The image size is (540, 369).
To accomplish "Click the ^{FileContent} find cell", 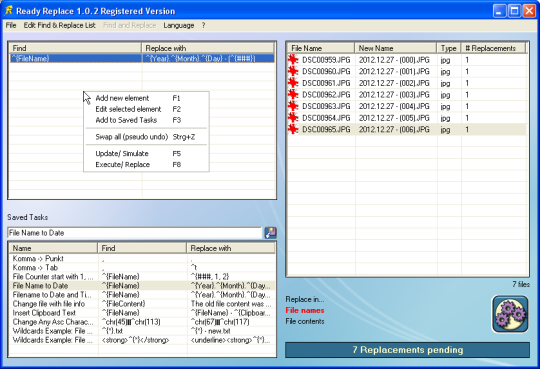I will [123, 304].
